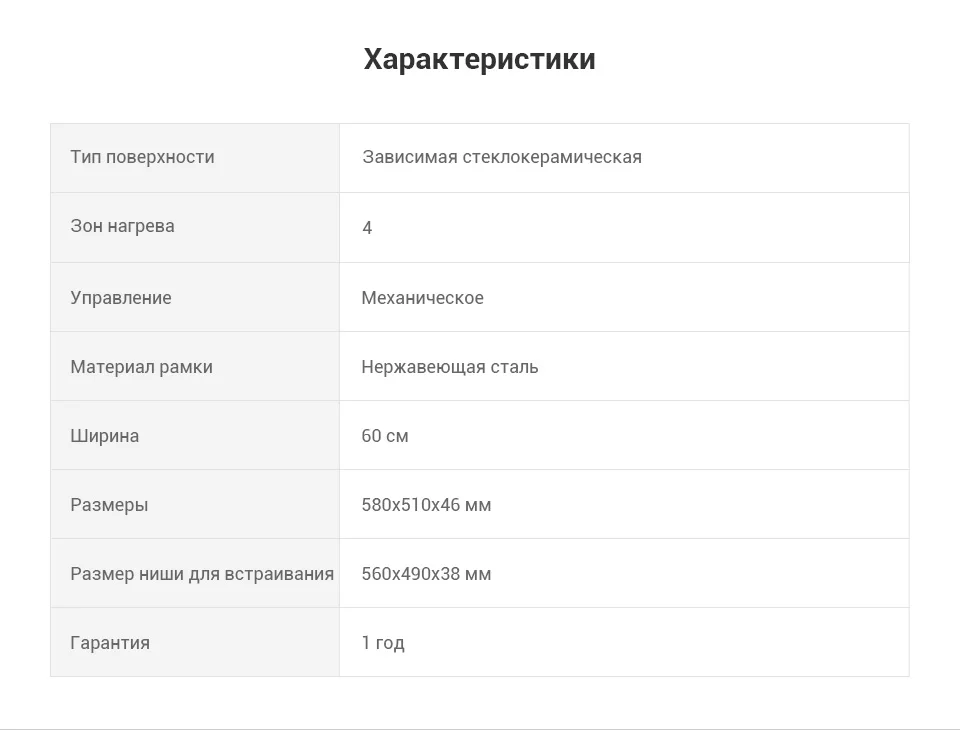Select the Гарантия row label
This screenshot has width=960, height=730.
[110, 643]
